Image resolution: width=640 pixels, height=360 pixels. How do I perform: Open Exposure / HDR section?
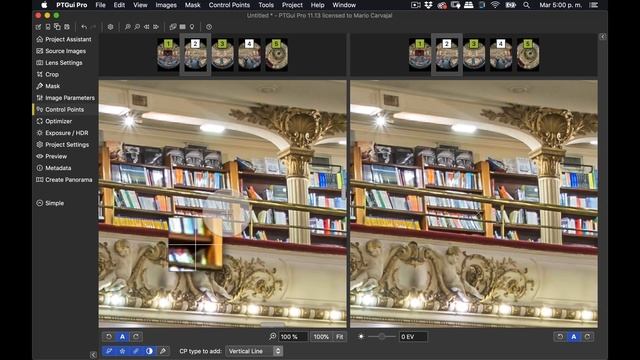[x=62, y=133]
